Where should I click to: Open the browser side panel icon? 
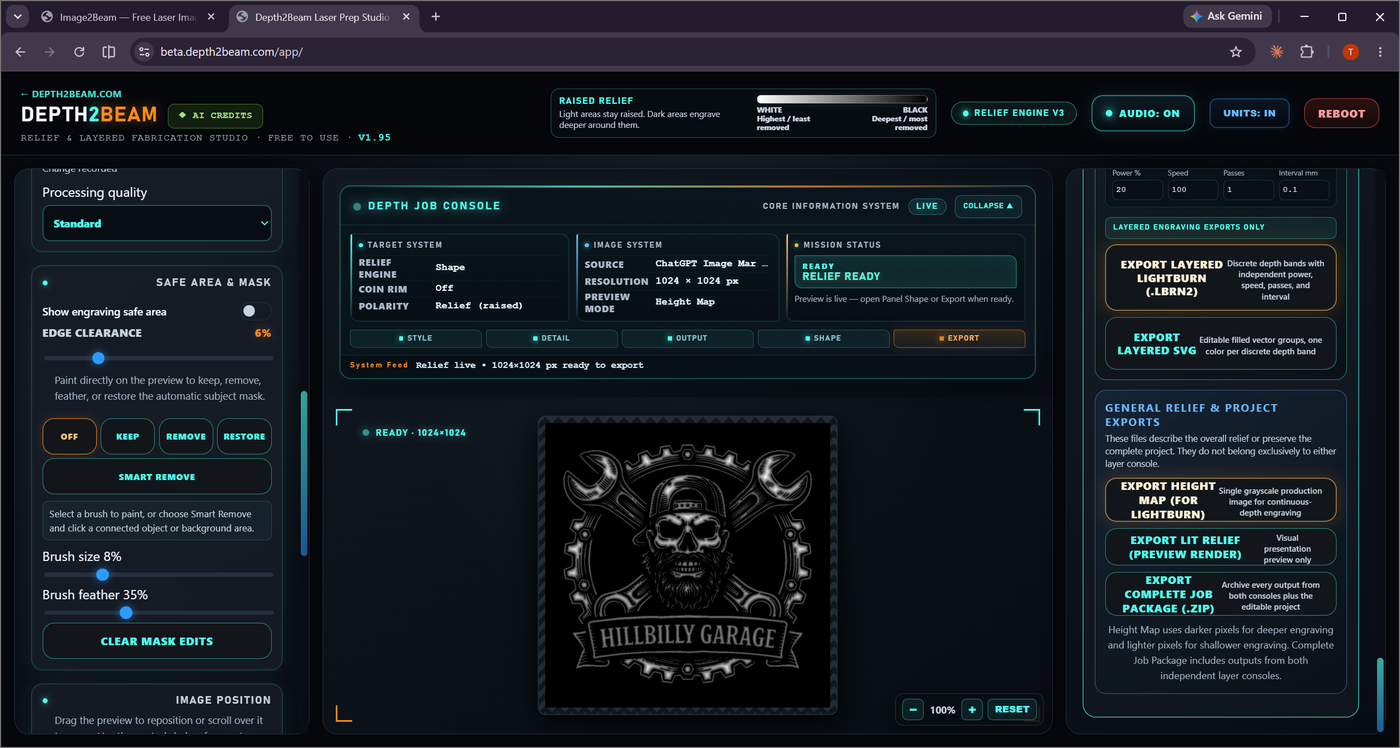(109, 52)
